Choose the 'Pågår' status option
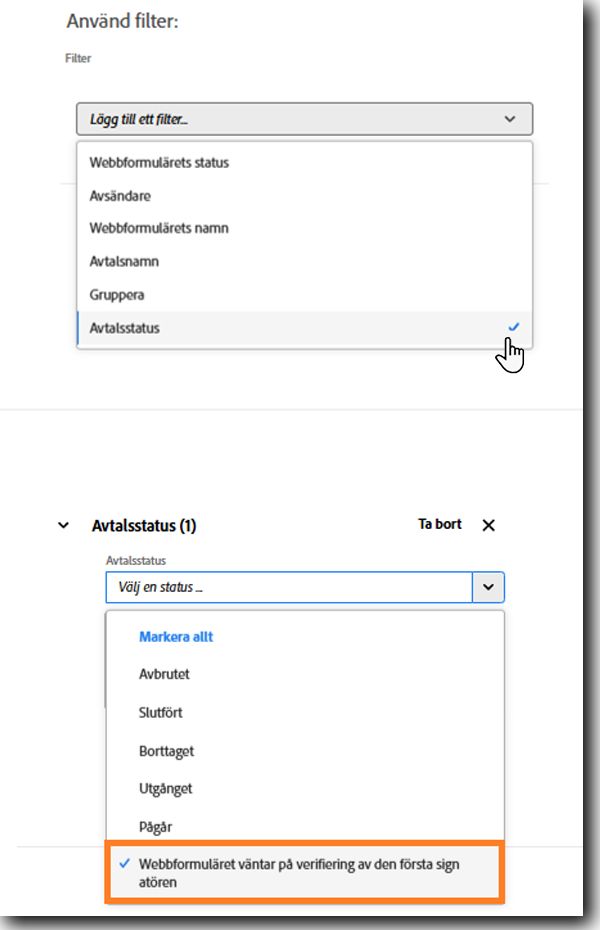This screenshot has height=930, width=600. coord(156,827)
